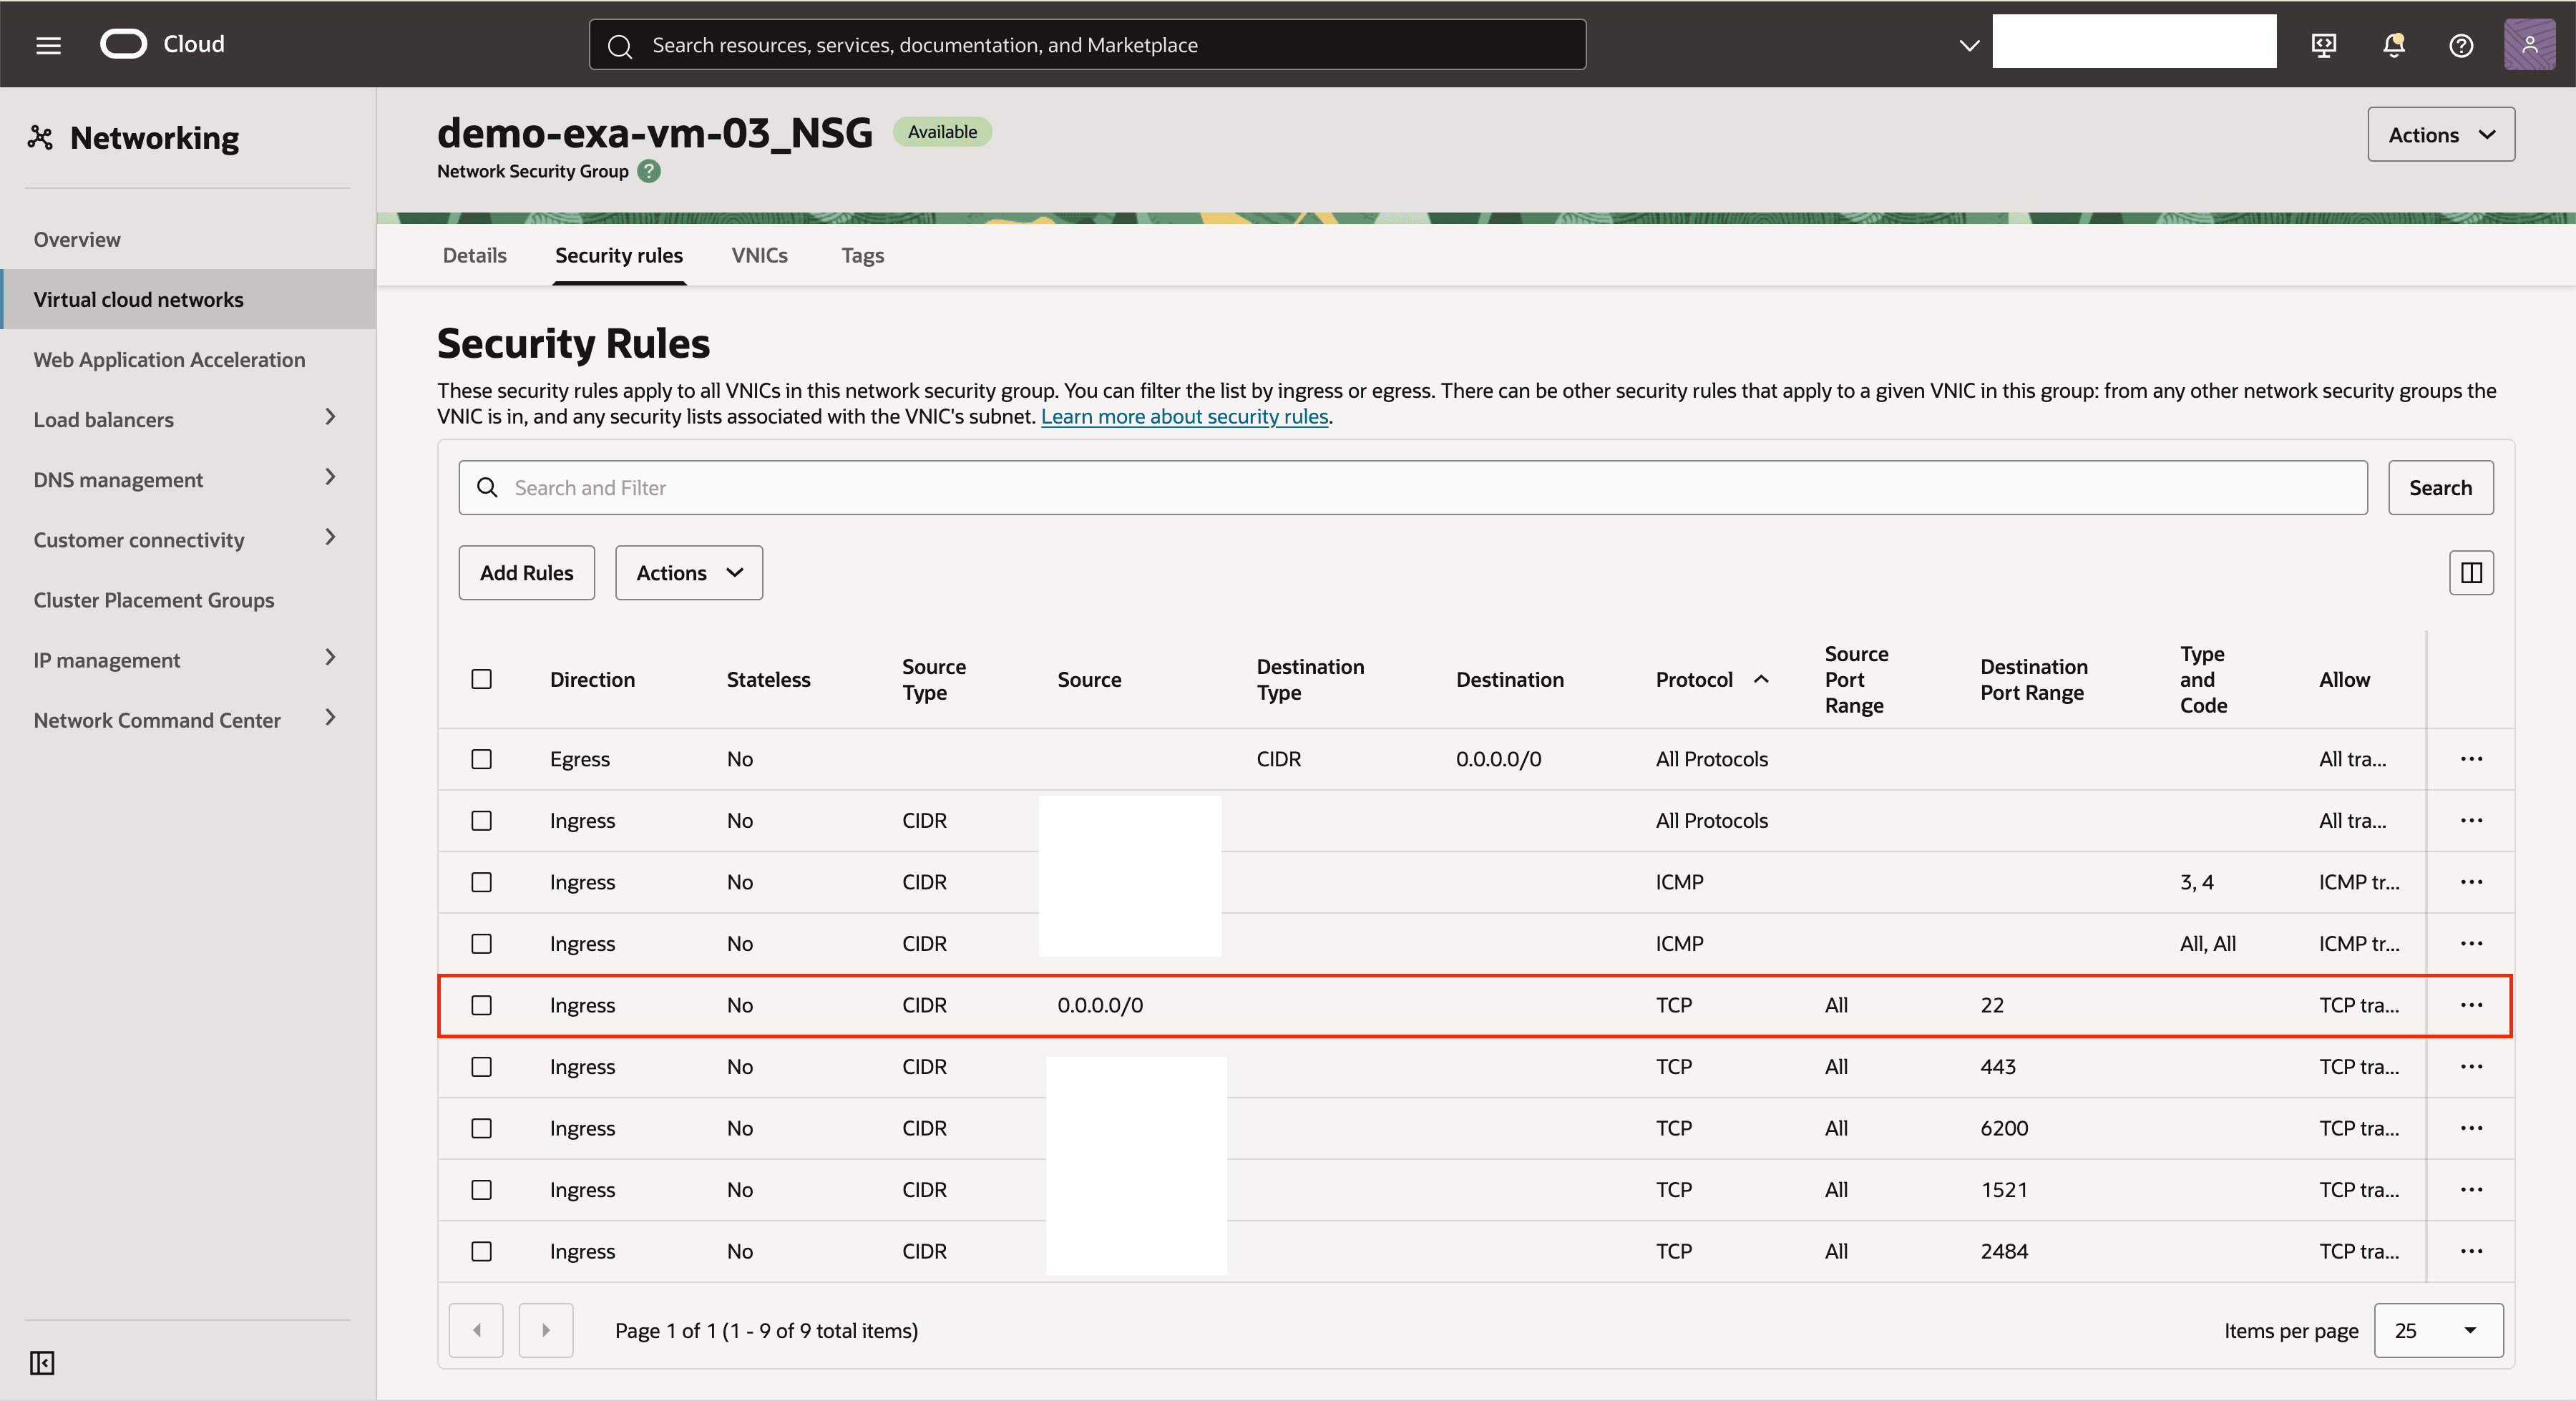The width and height of the screenshot is (2576, 1401).
Task: Select the Egress rule checkbox
Action: click(x=482, y=759)
